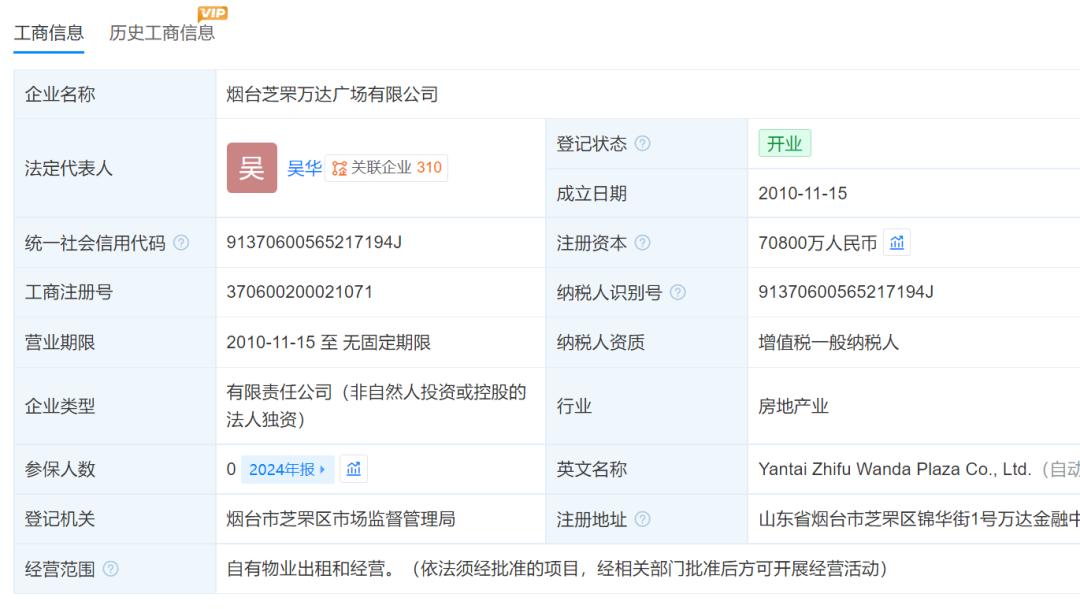Click the 纳税人资质 label cell
Image resolution: width=1080 pixels, height=609 pixels.
(x=646, y=342)
